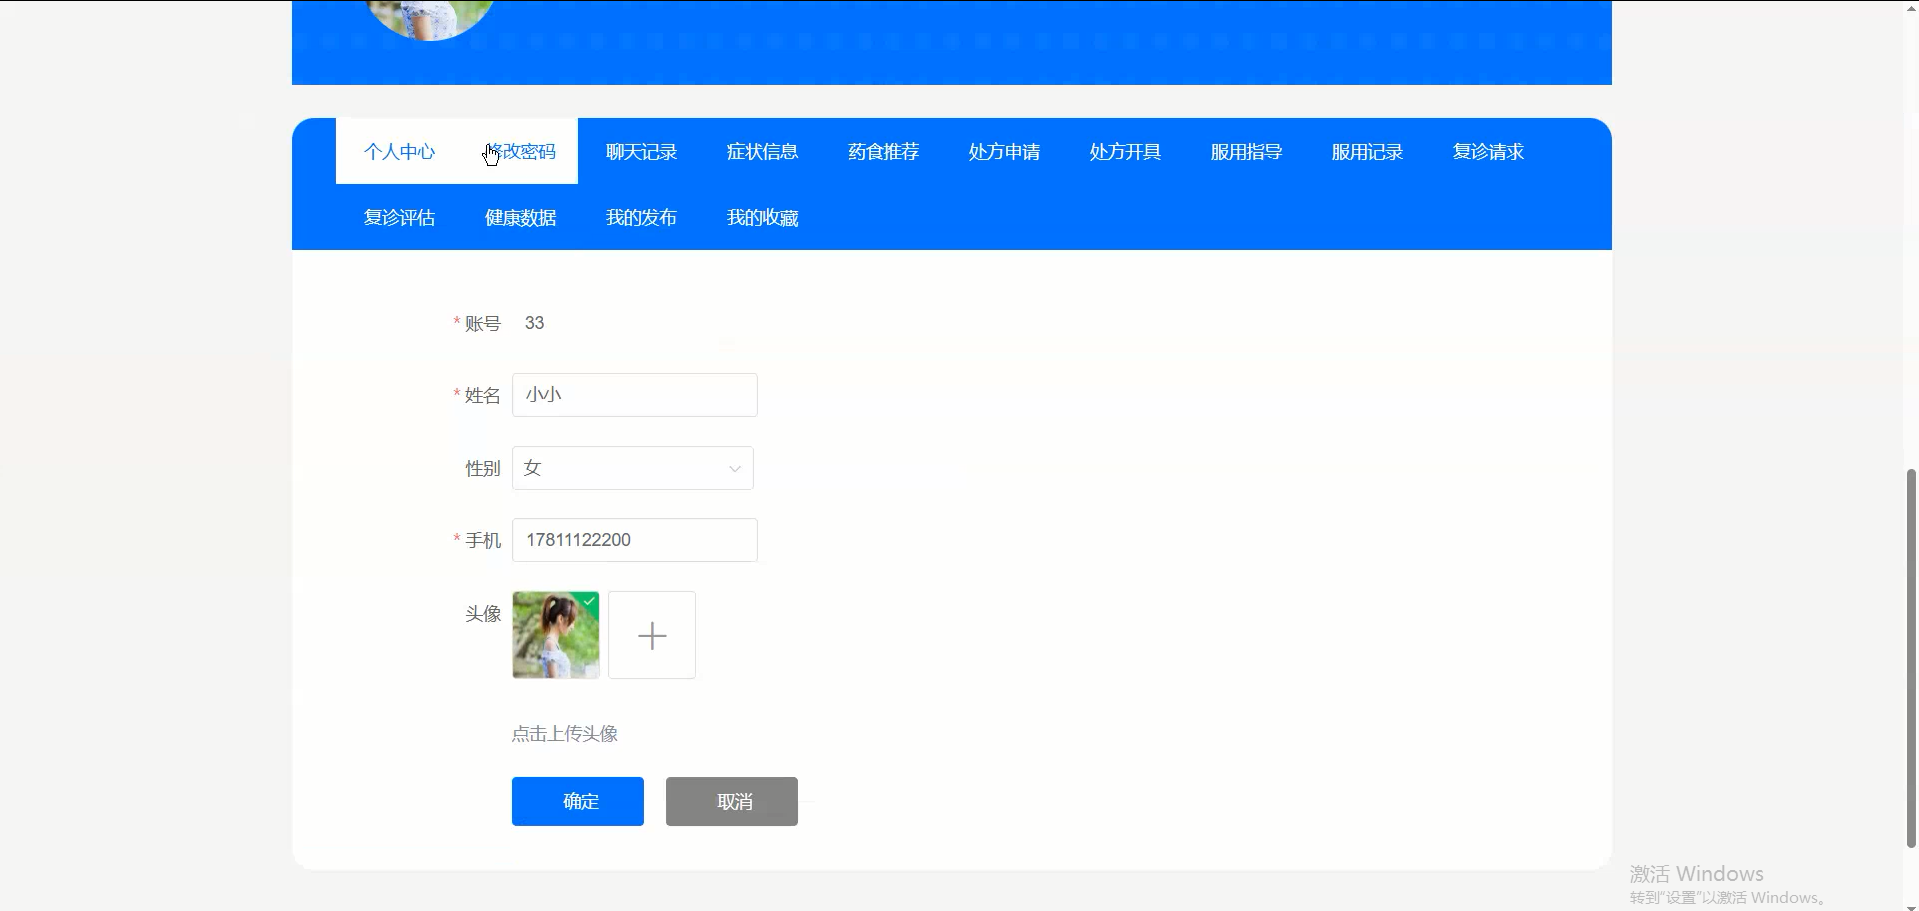
Task: Click the 姓名 name input field
Action: 634,394
